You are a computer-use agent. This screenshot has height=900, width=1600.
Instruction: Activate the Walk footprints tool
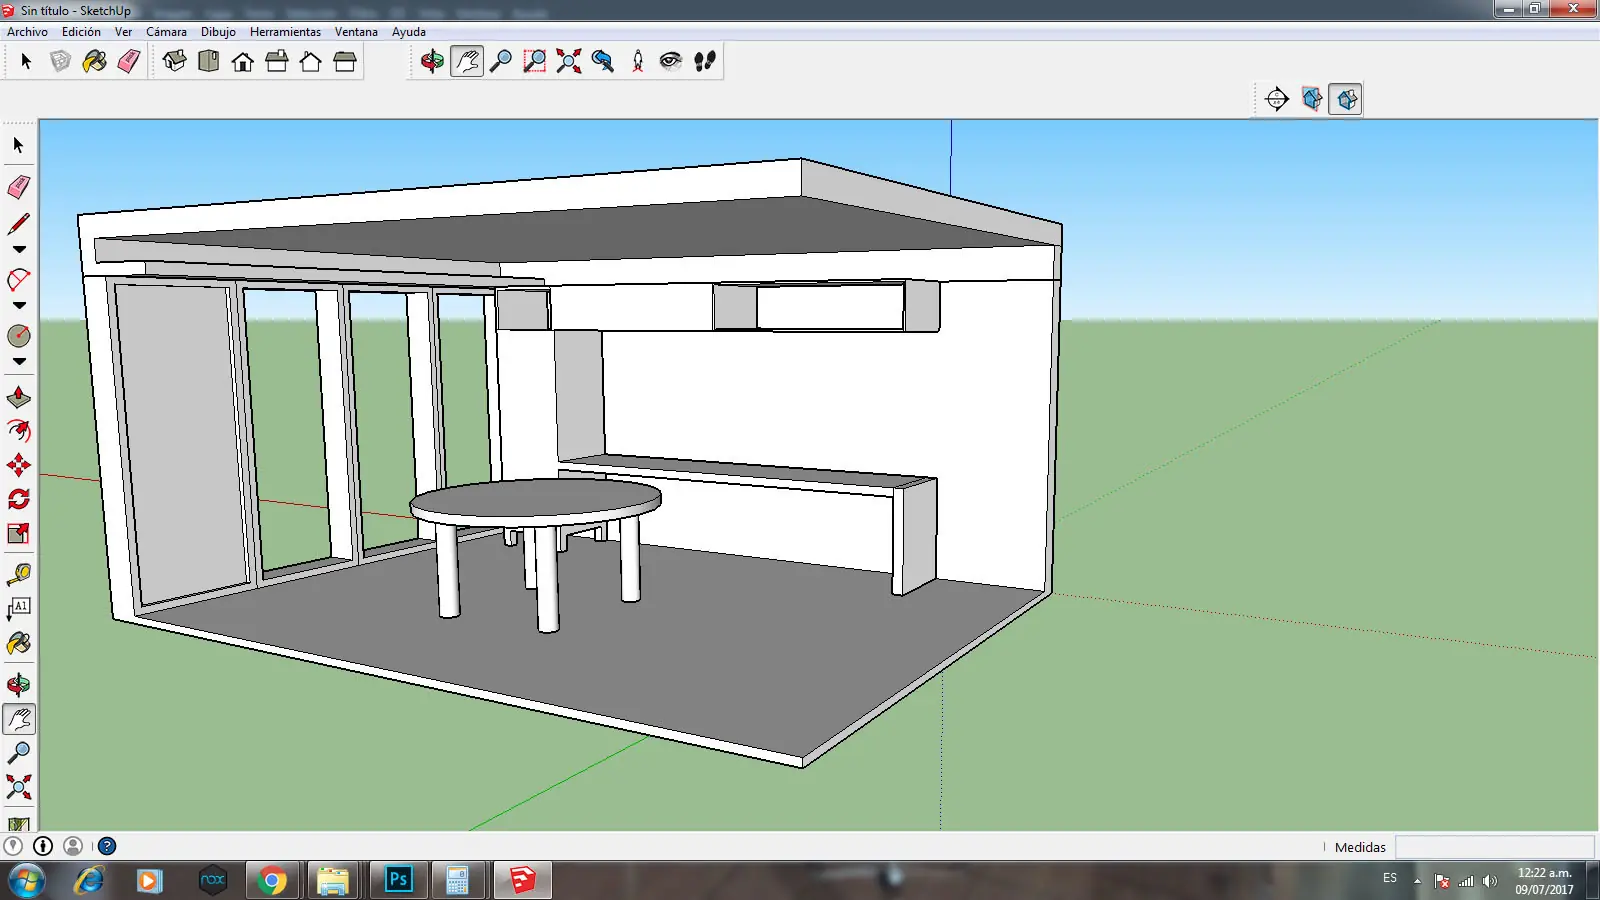tap(705, 61)
